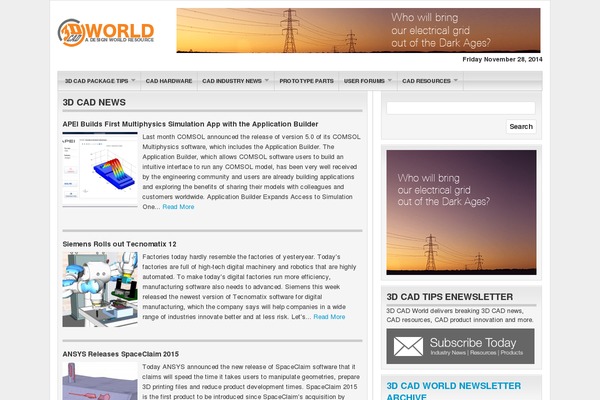Open APEI Multiphysics Simulation App article headline

[x=190, y=124]
